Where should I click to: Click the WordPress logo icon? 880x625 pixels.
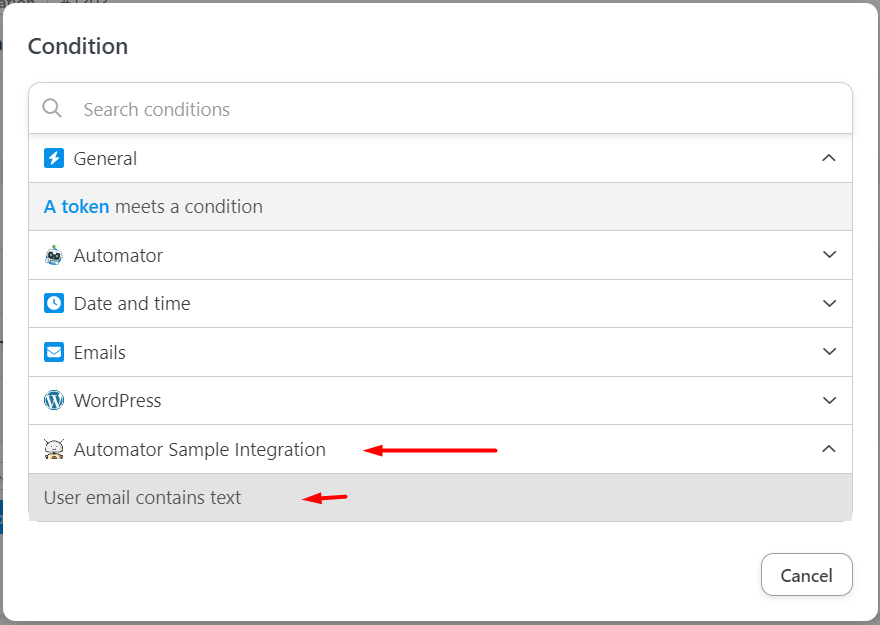point(54,400)
